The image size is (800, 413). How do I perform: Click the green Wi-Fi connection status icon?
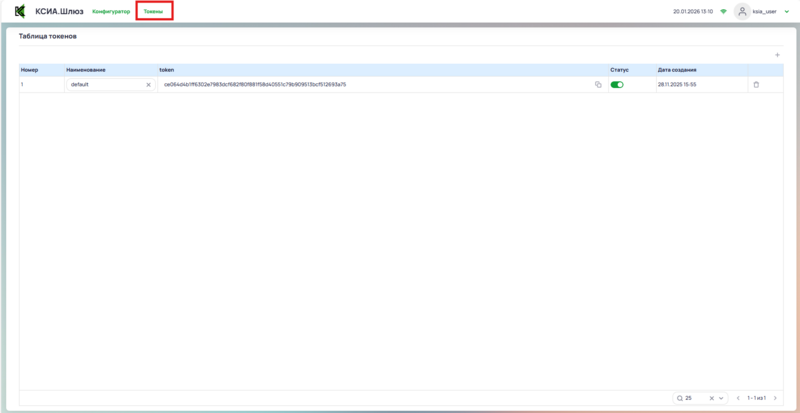[723, 11]
